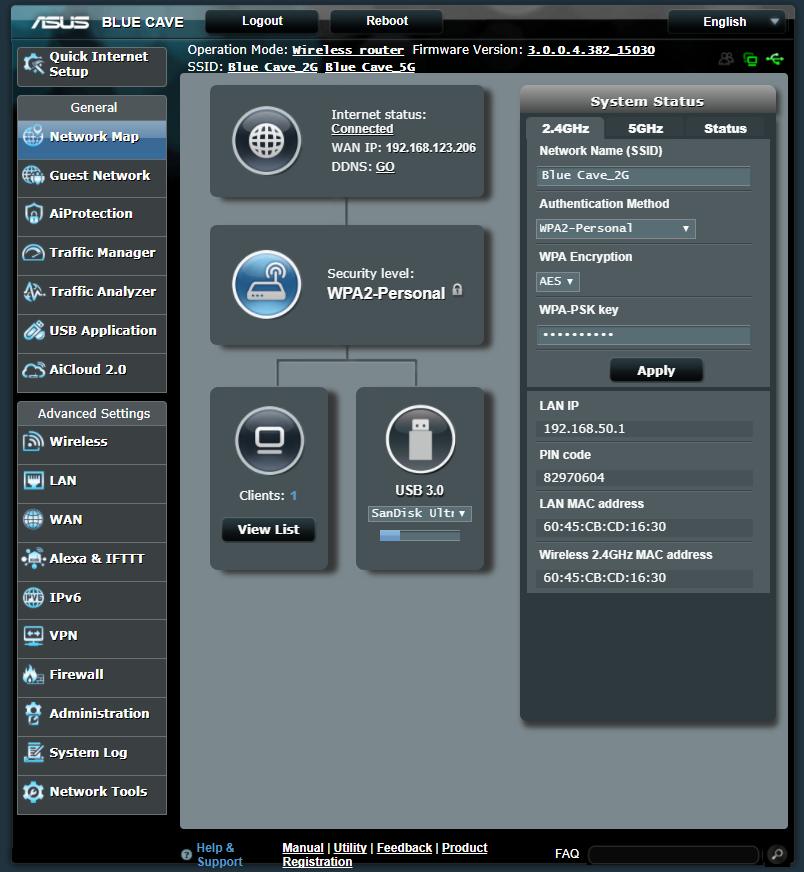Click the firmware version 3.0.0.4.382_15030 link

[x=591, y=50]
